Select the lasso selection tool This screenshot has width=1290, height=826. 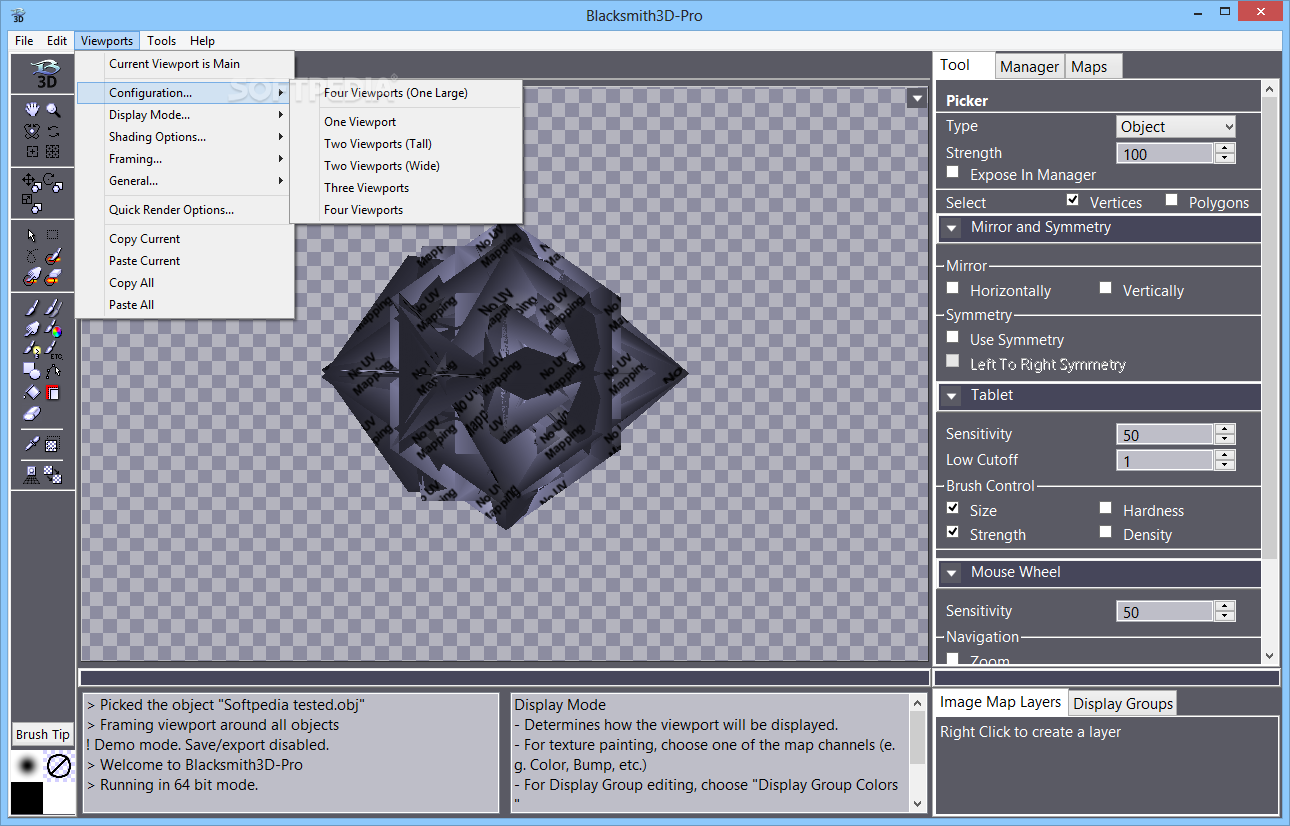(30, 256)
